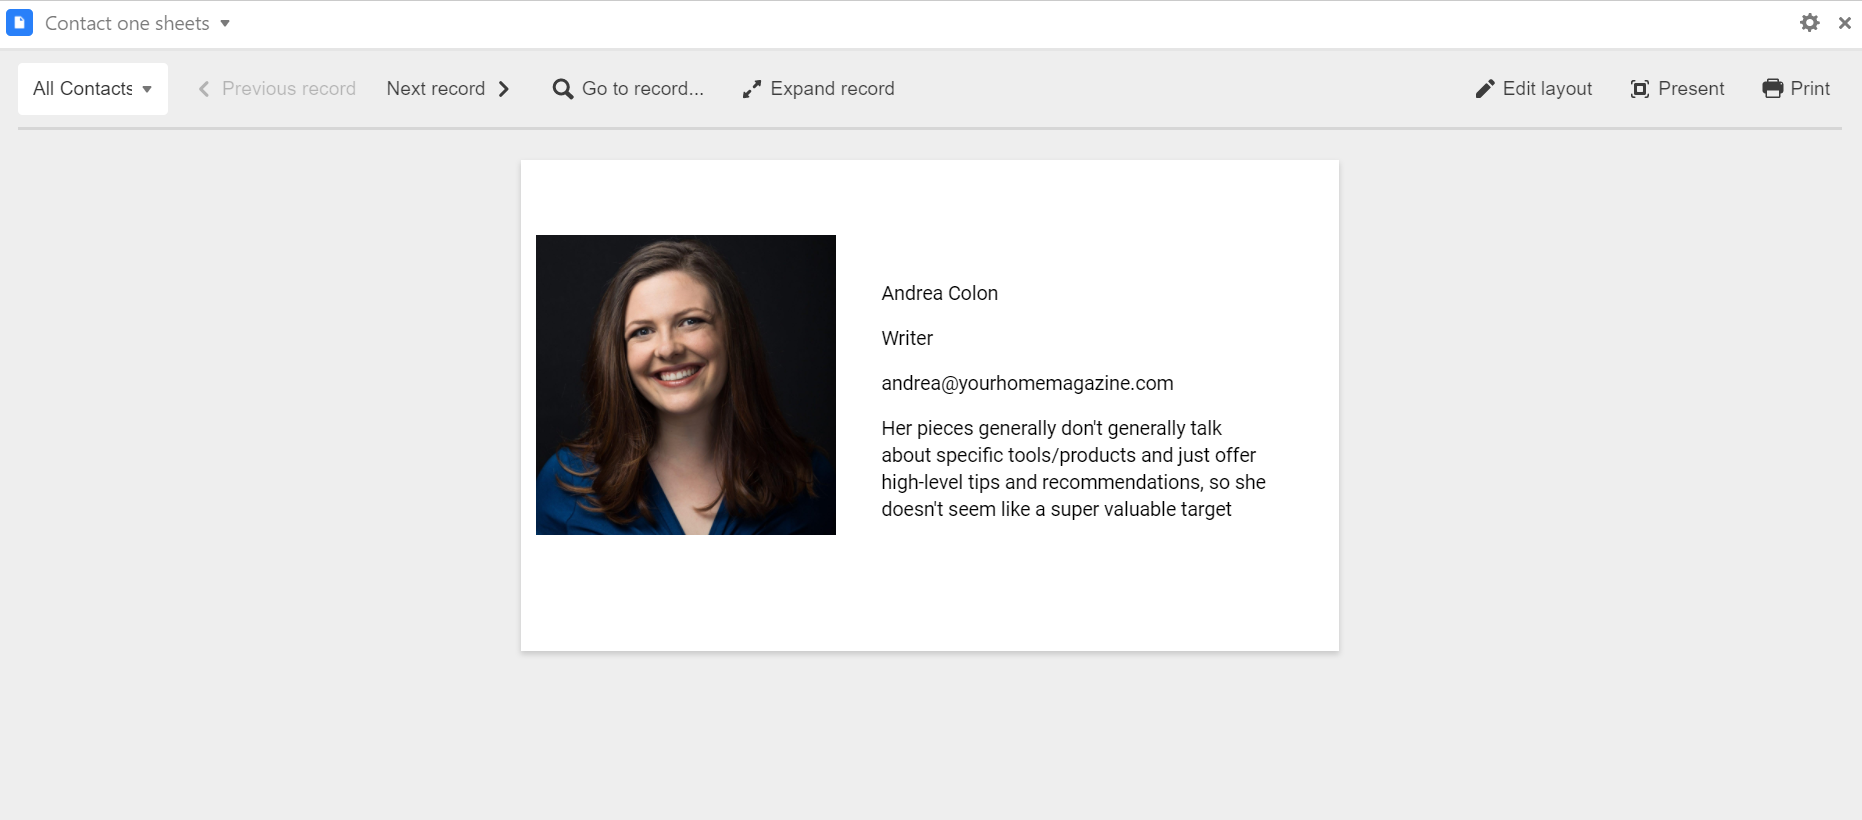Click Andrea Colon's portrait photo

click(686, 385)
